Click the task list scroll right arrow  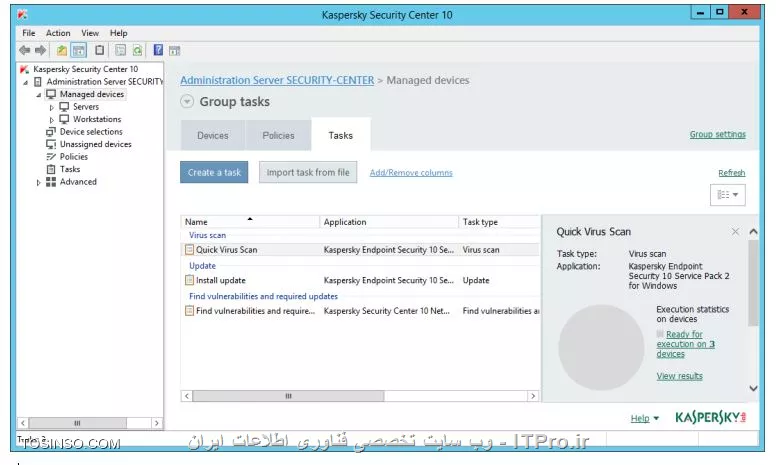coord(533,396)
